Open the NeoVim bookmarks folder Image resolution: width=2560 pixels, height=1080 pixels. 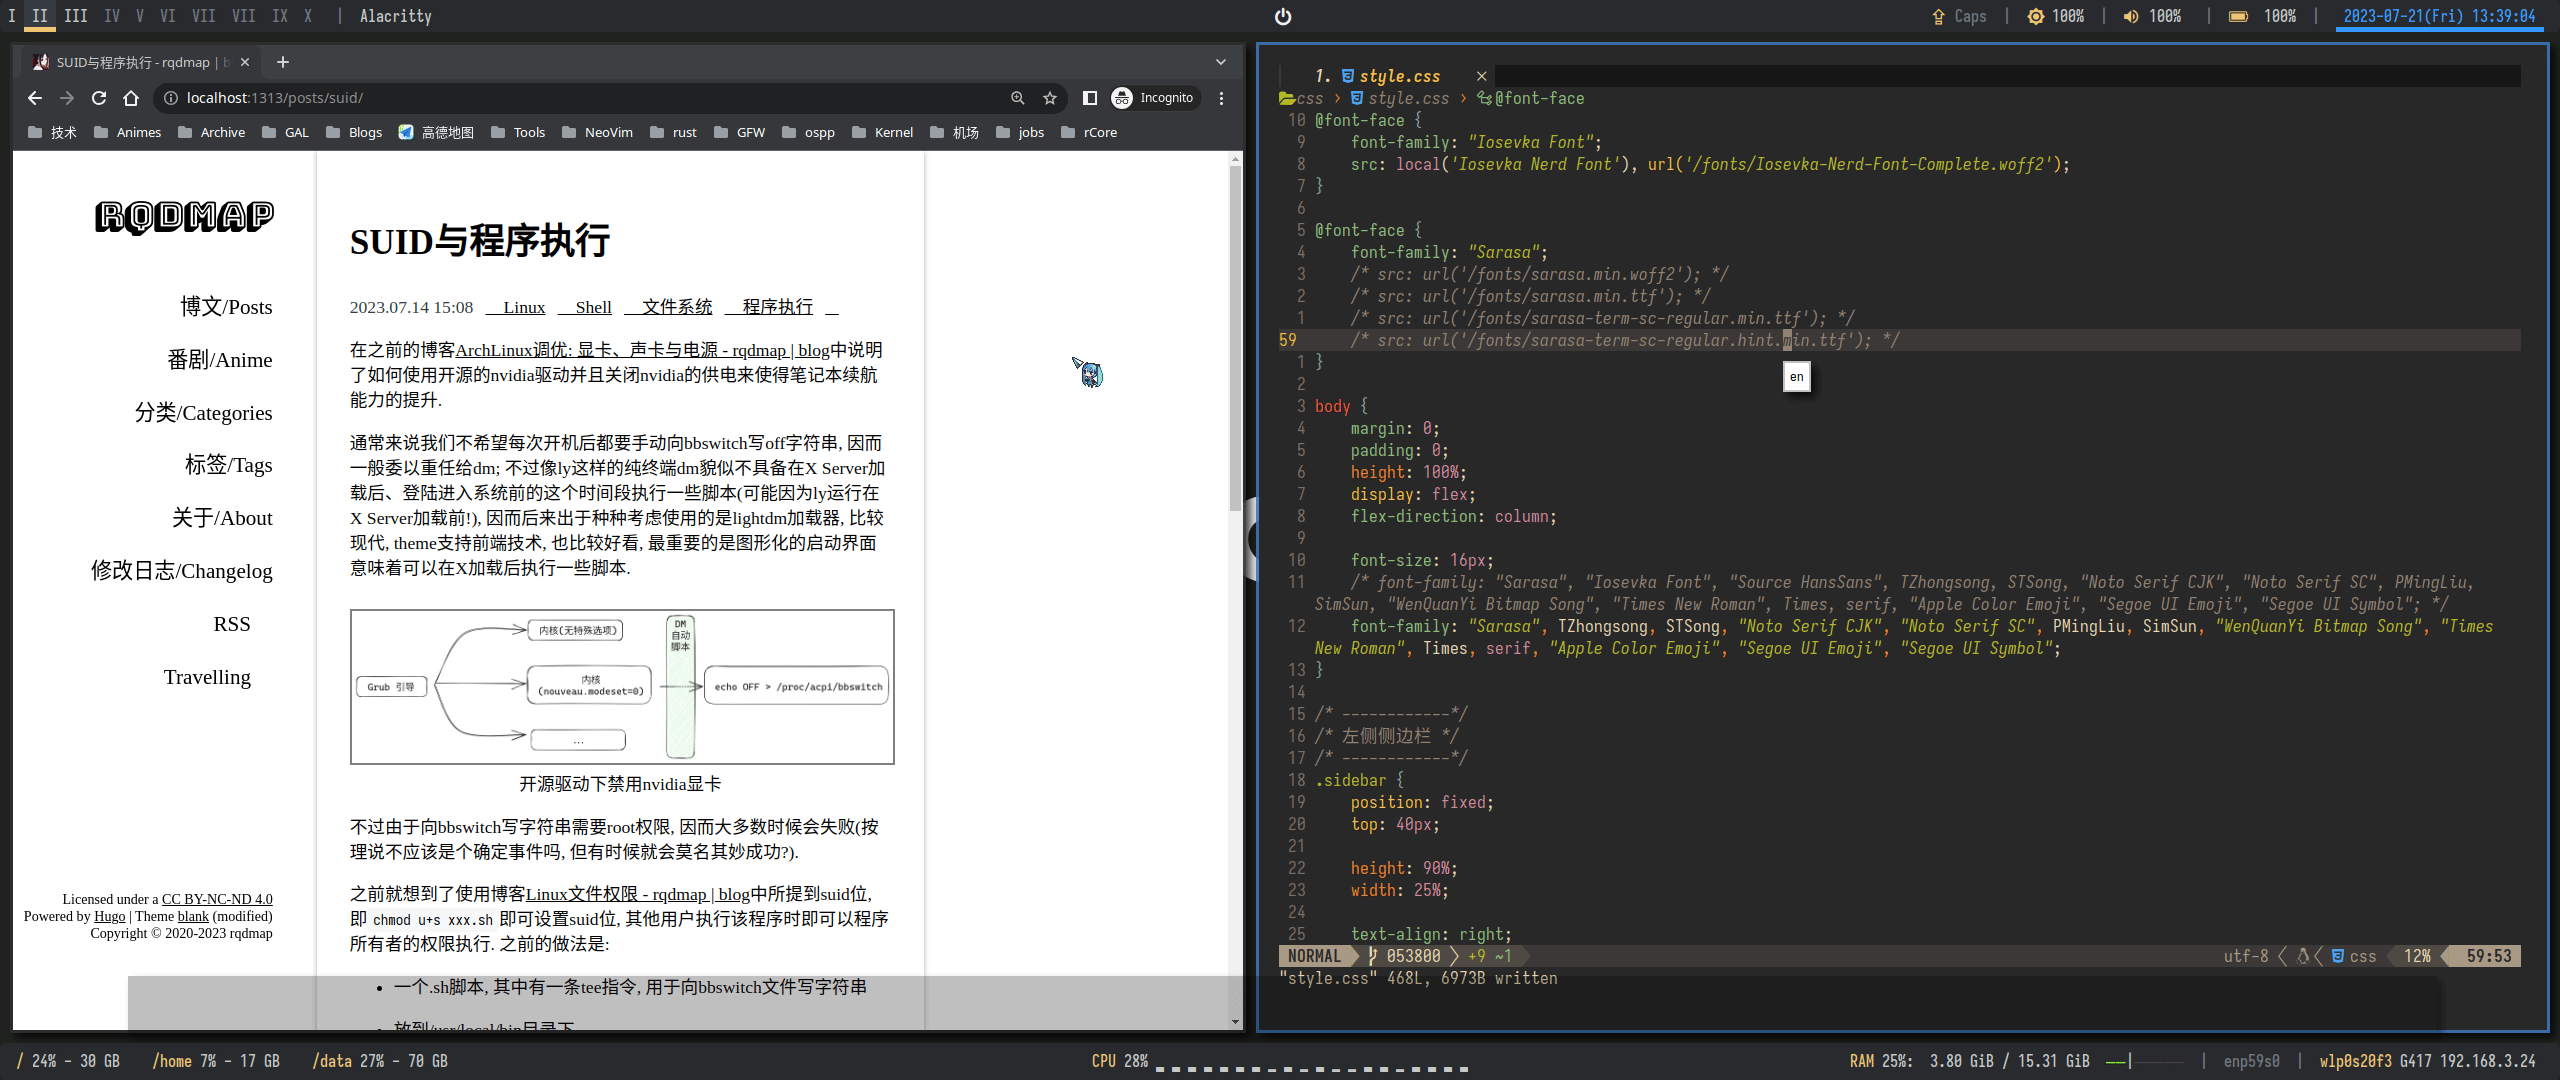click(598, 132)
